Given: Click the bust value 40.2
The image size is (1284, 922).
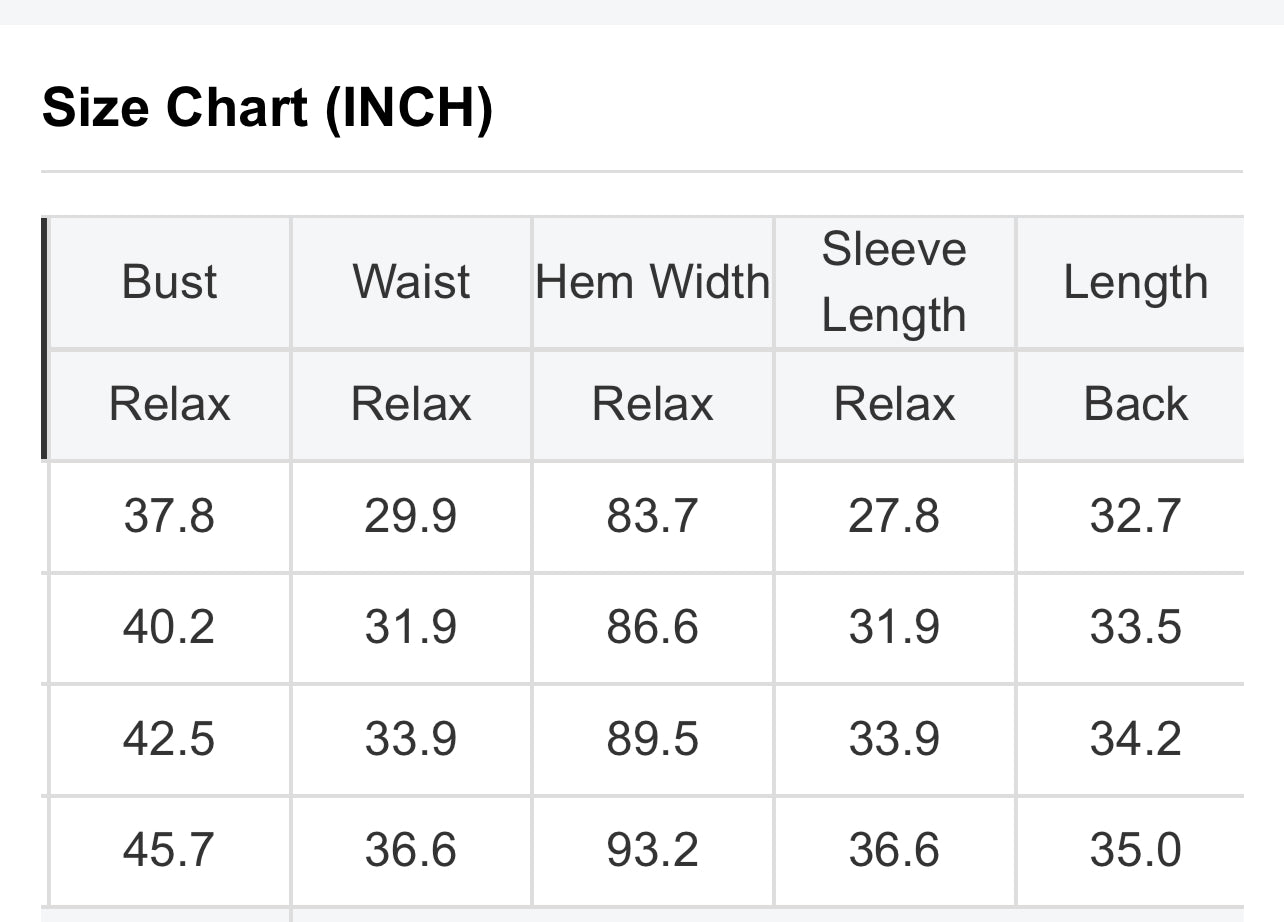Looking at the screenshot, I should coord(169,627).
